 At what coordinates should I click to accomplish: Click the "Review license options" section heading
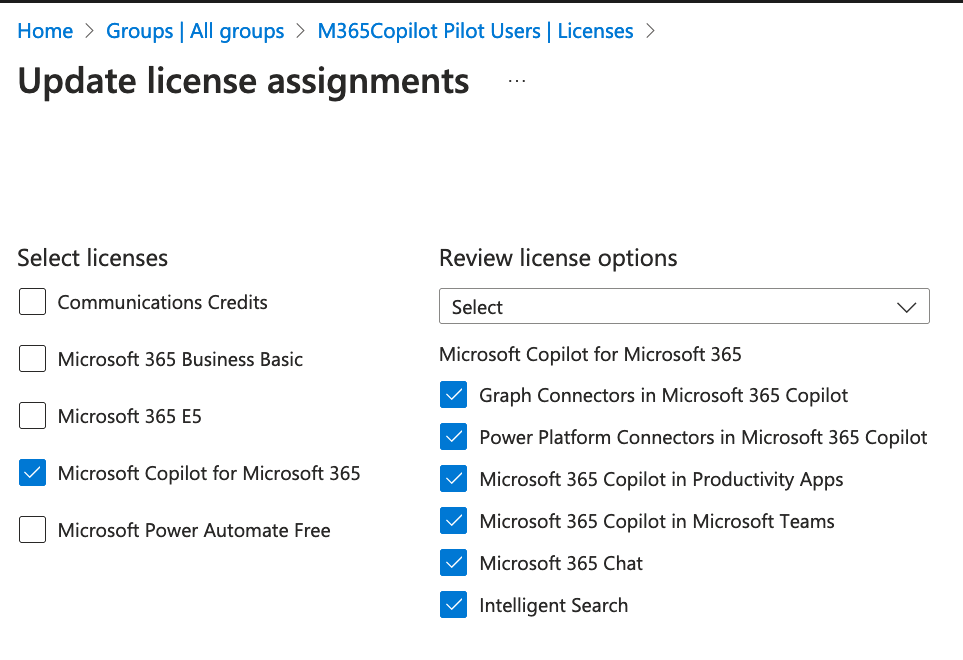pyautogui.click(x=558, y=258)
